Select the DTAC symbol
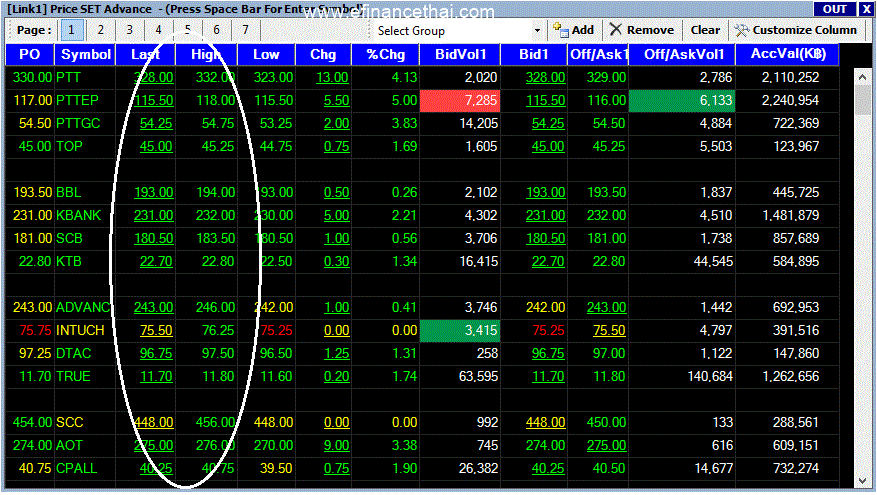877x495 pixels. (x=73, y=353)
